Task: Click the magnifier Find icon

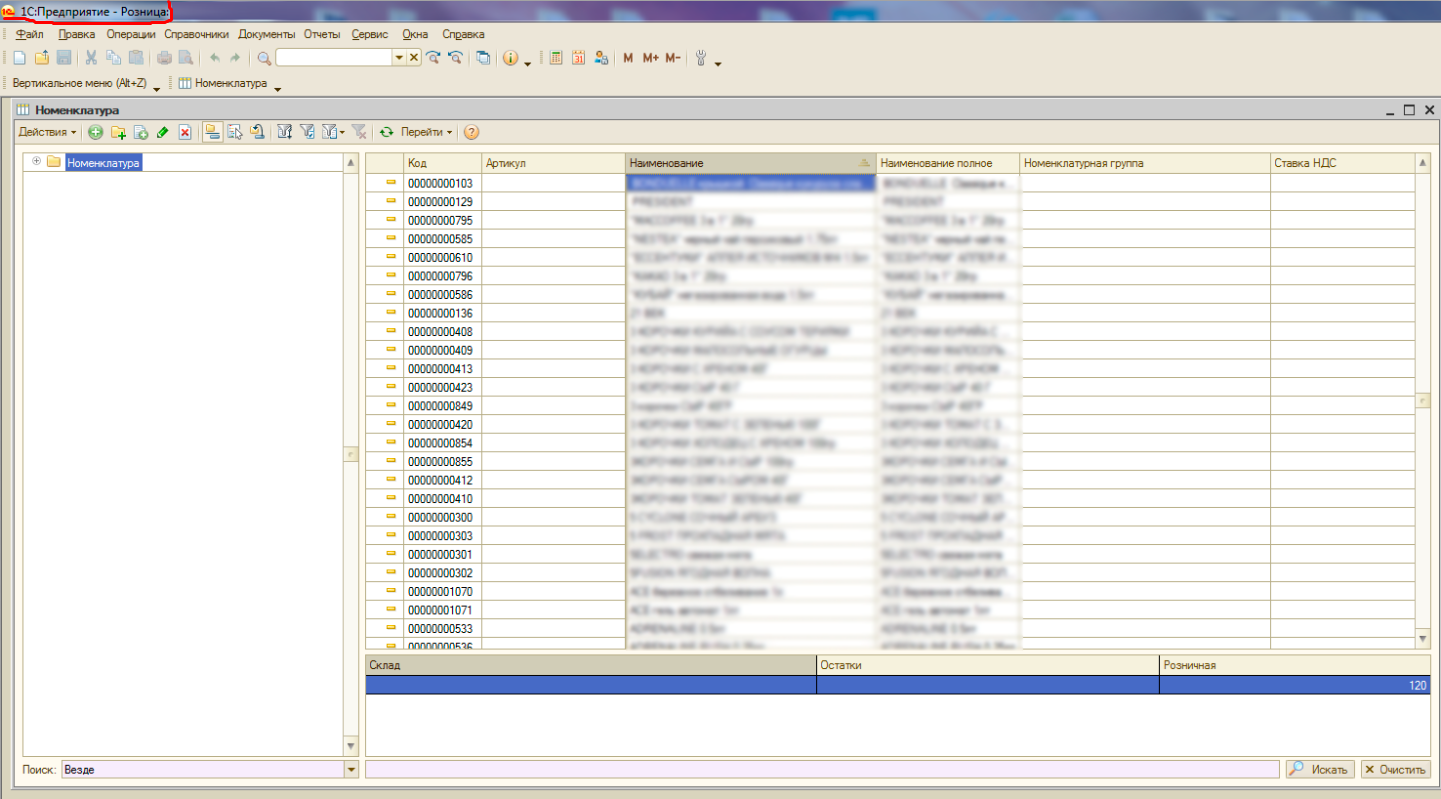Action: coord(264,58)
